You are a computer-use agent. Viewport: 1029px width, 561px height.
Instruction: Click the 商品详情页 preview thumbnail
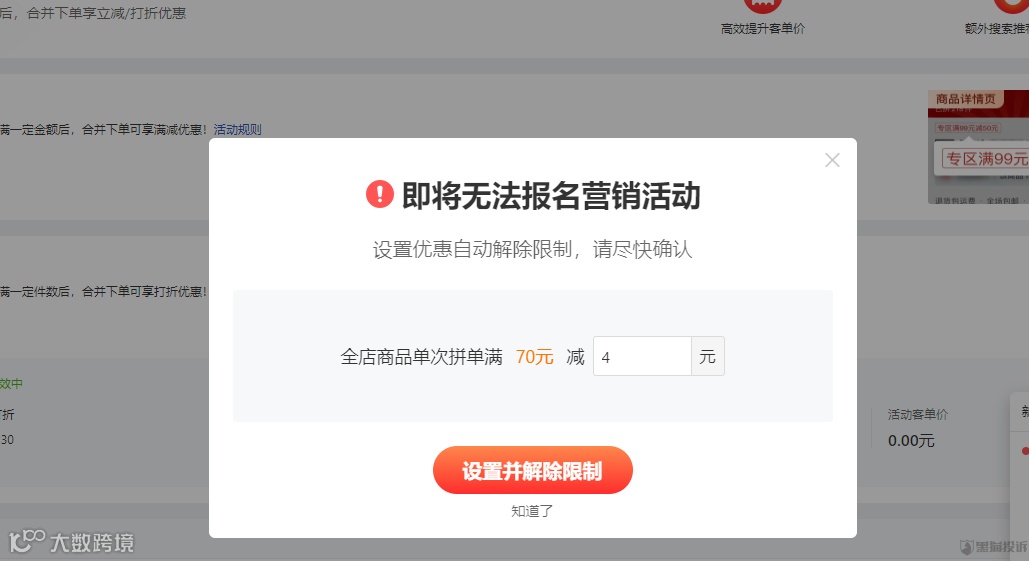pos(978,146)
